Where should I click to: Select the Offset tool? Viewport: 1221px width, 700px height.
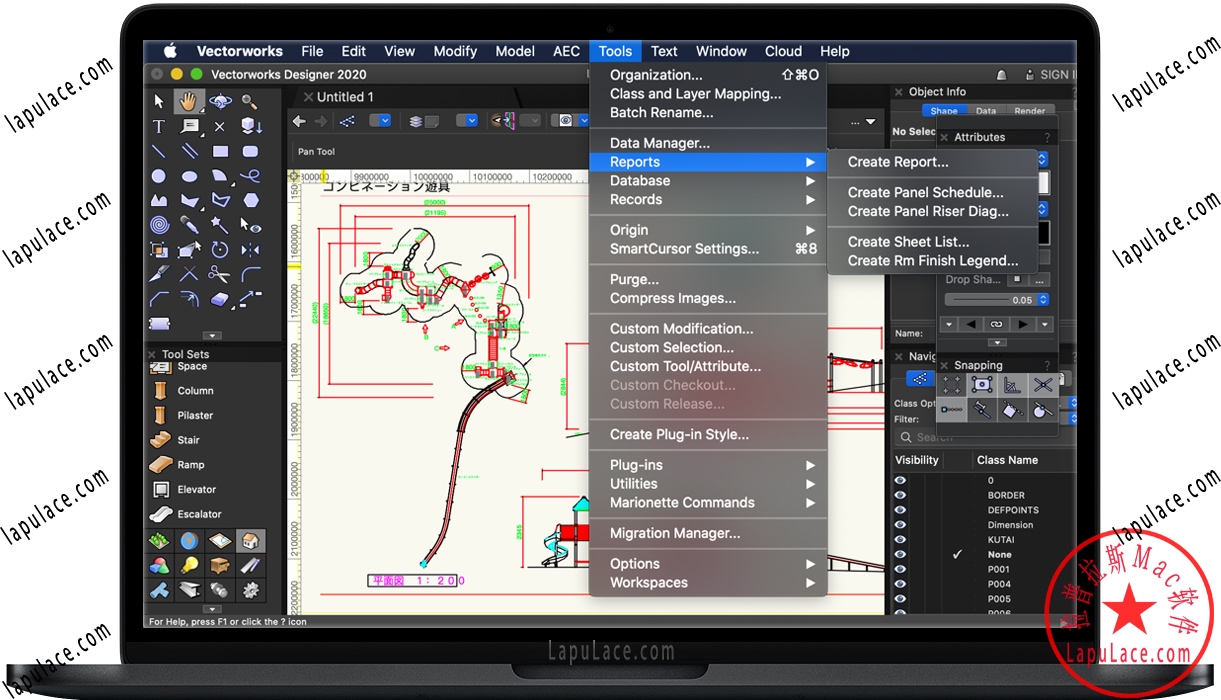pos(189,299)
